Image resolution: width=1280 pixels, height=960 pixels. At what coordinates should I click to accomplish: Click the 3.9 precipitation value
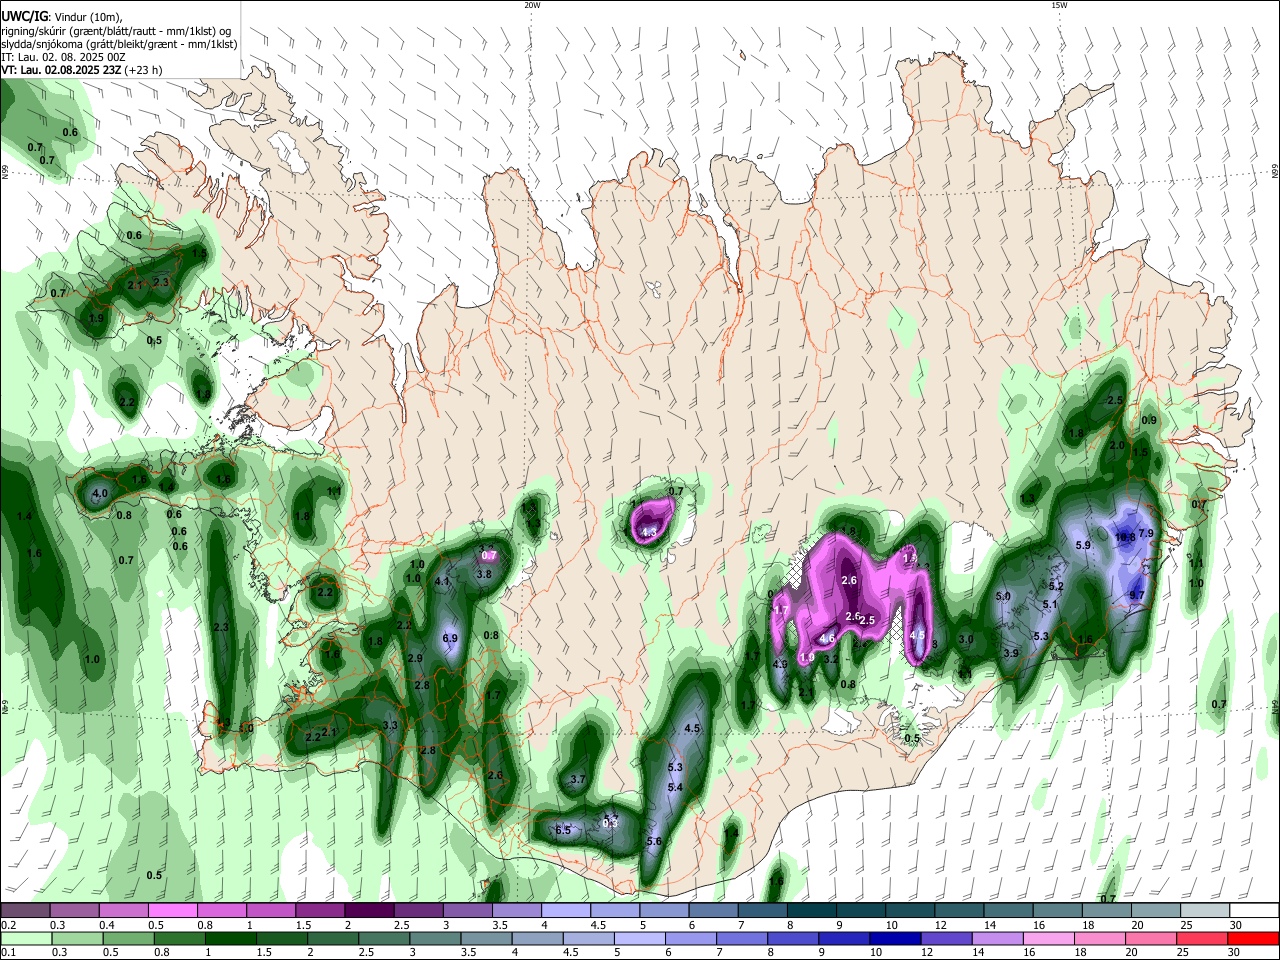click(1011, 653)
